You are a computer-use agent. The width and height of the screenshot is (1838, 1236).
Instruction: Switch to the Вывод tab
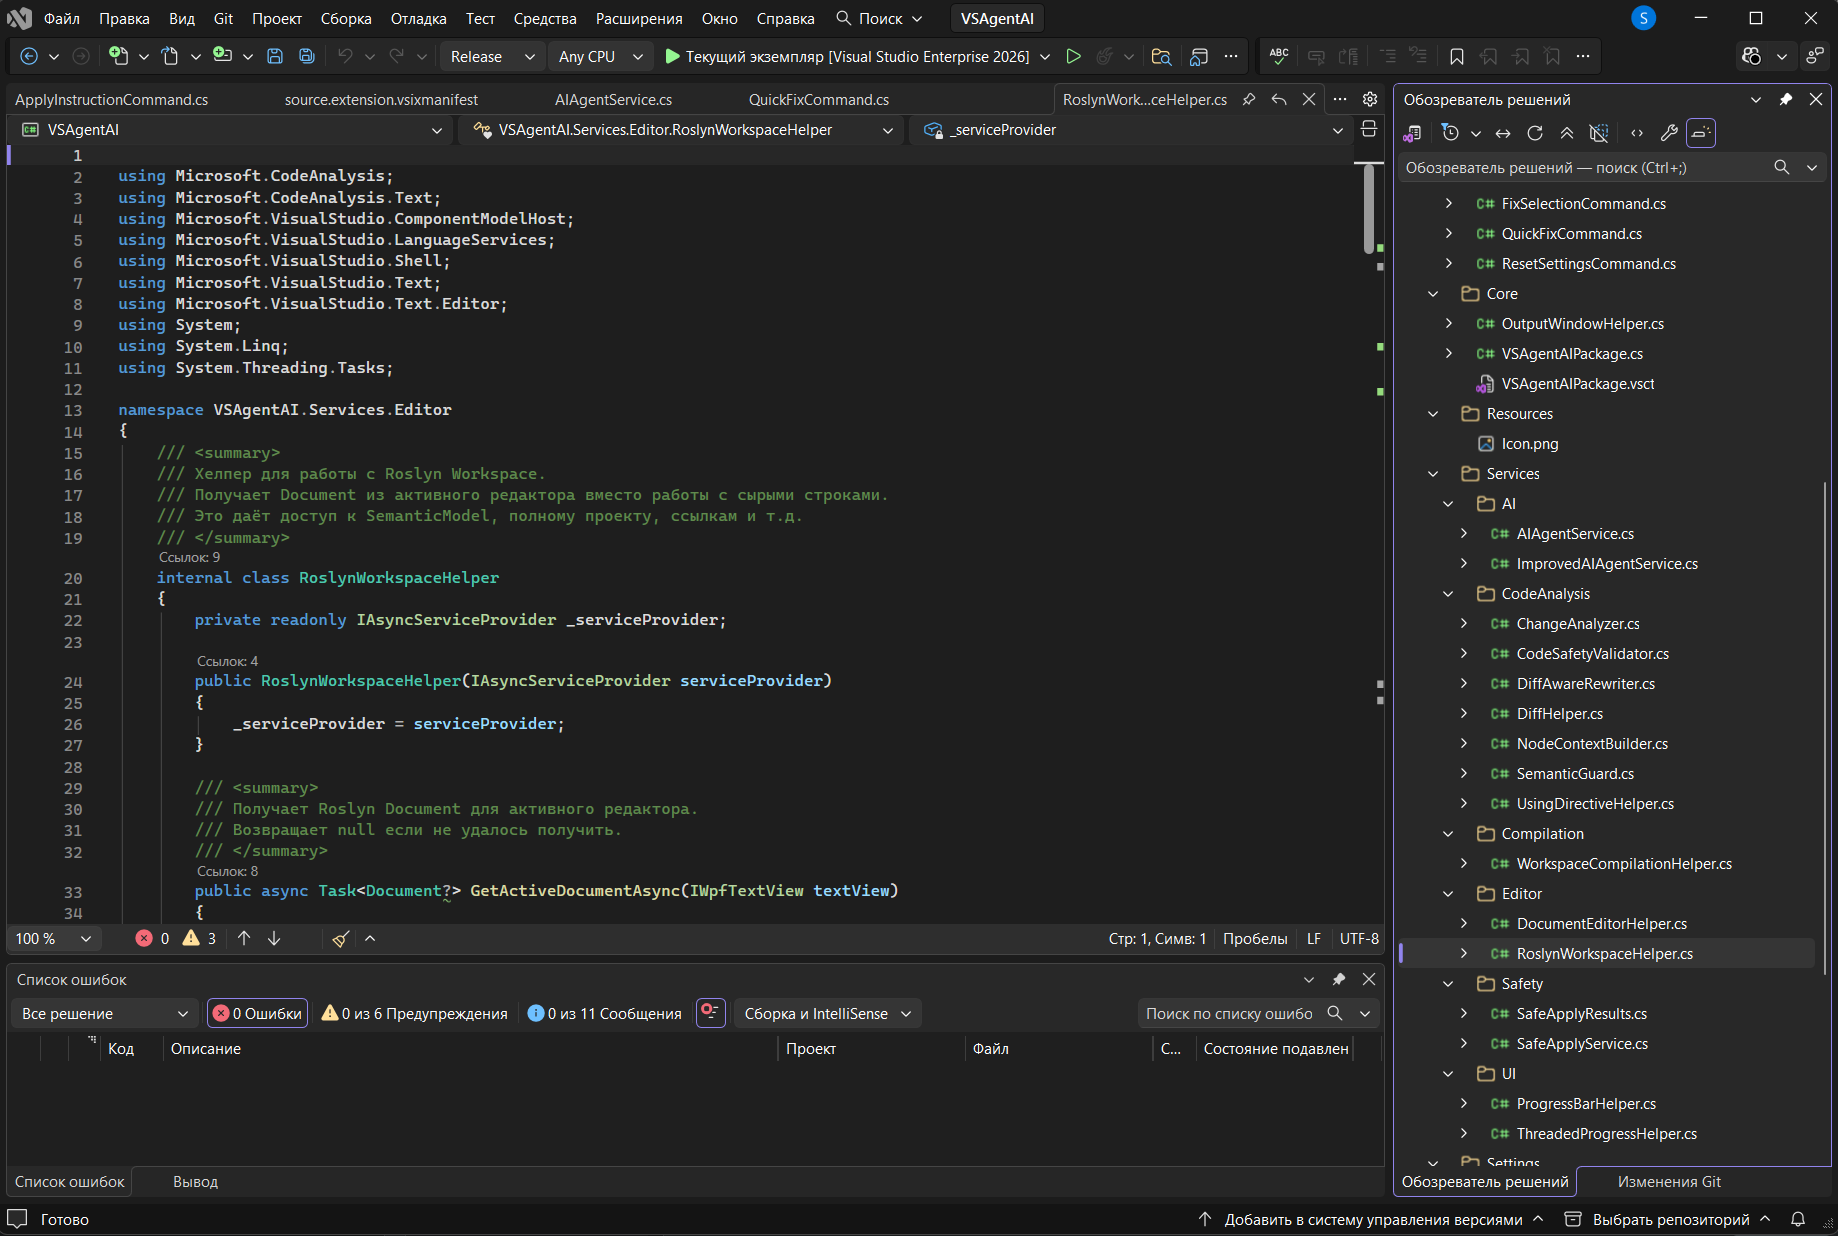(x=195, y=1182)
